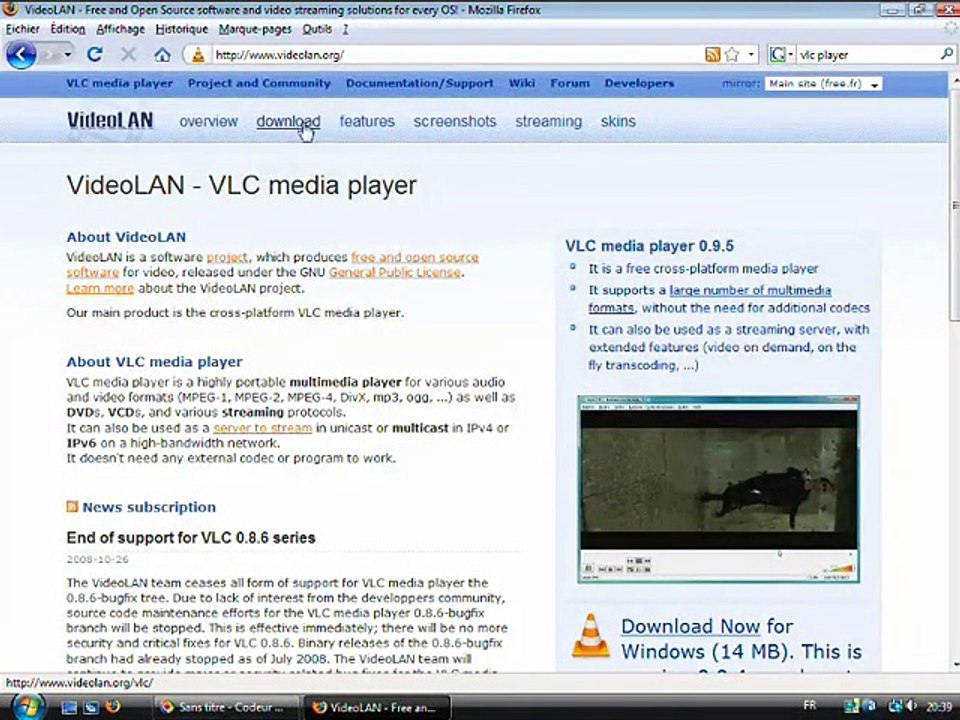This screenshot has height=720, width=960.
Task: Switch to the skins tab
Action: tap(618, 121)
